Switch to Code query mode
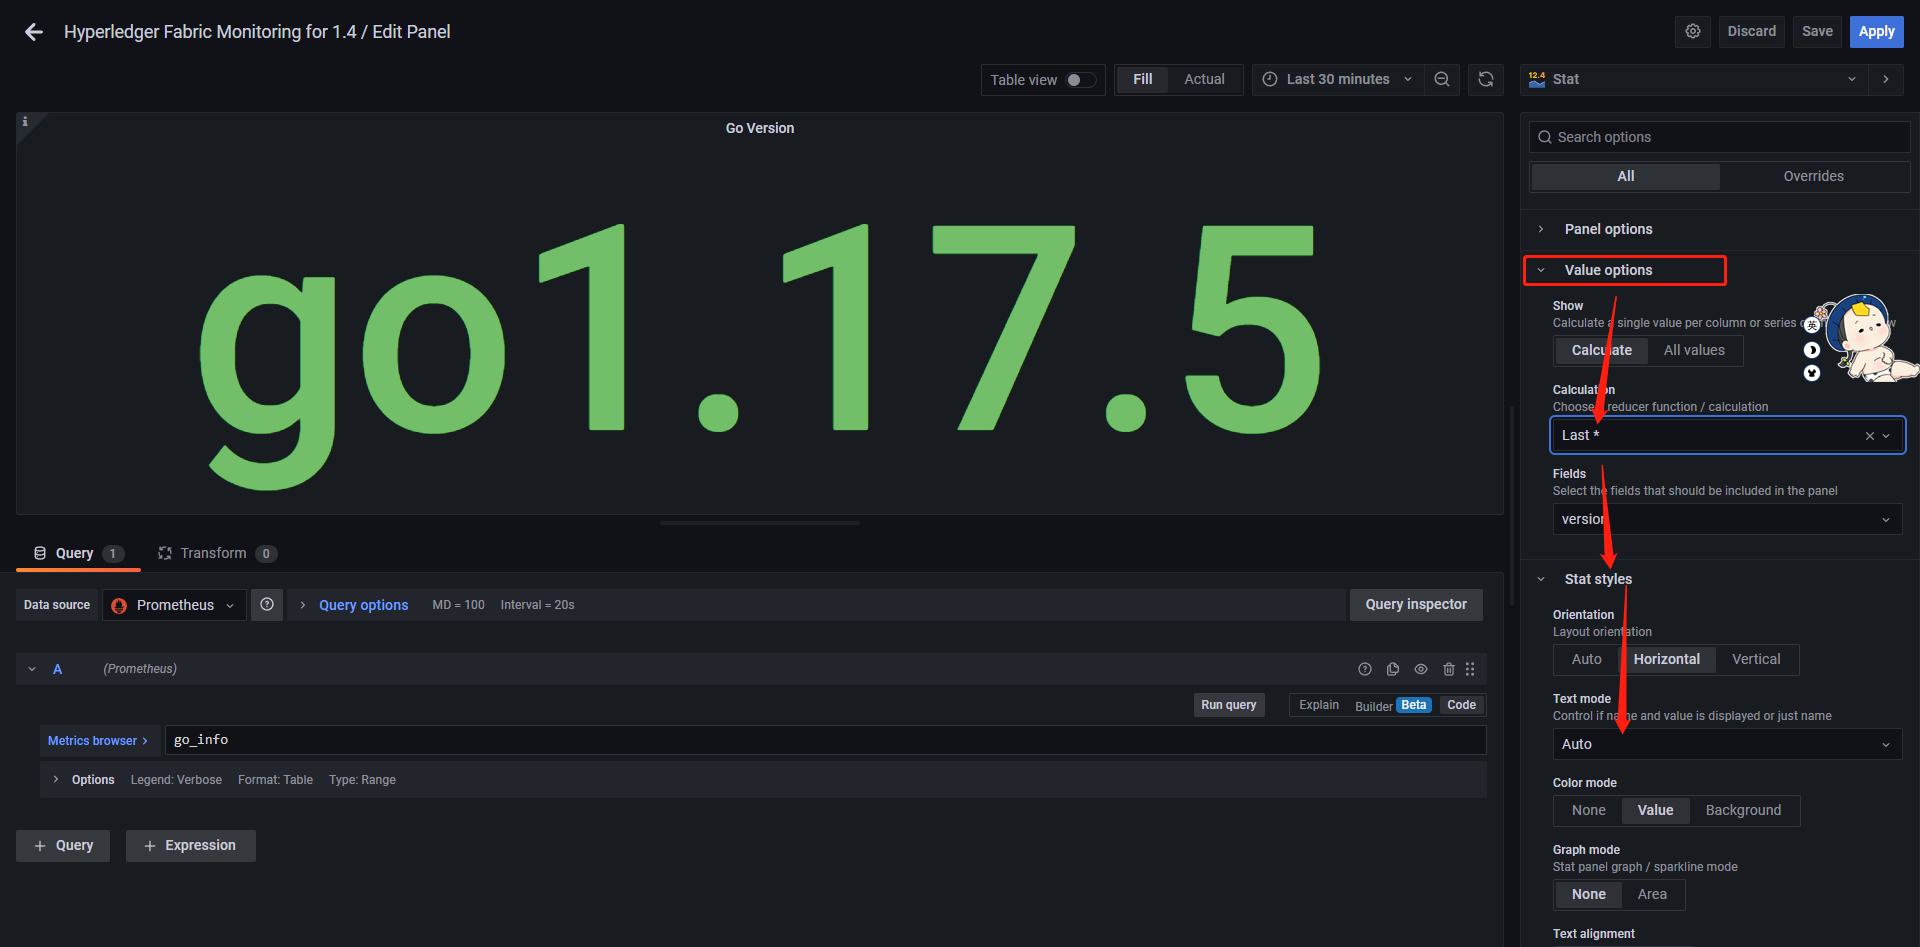Viewport: 1920px width, 947px height. pos(1461,706)
